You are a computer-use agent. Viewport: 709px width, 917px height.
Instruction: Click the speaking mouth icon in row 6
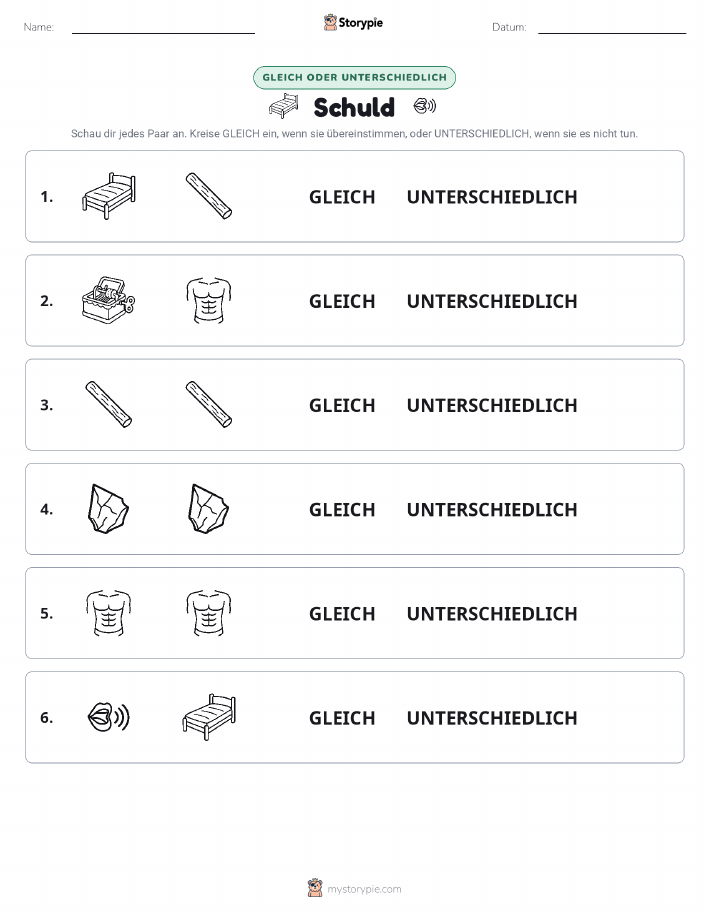[109, 717]
